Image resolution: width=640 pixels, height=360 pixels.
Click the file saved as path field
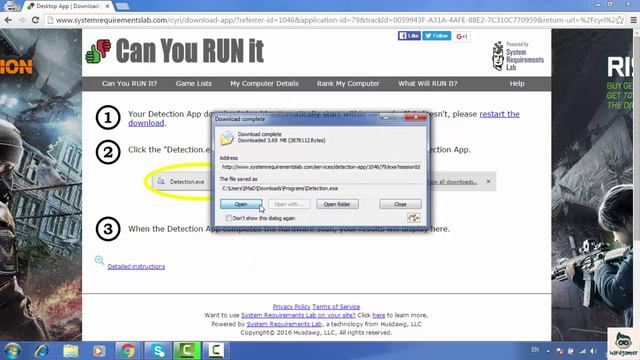(x=321, y=188)
